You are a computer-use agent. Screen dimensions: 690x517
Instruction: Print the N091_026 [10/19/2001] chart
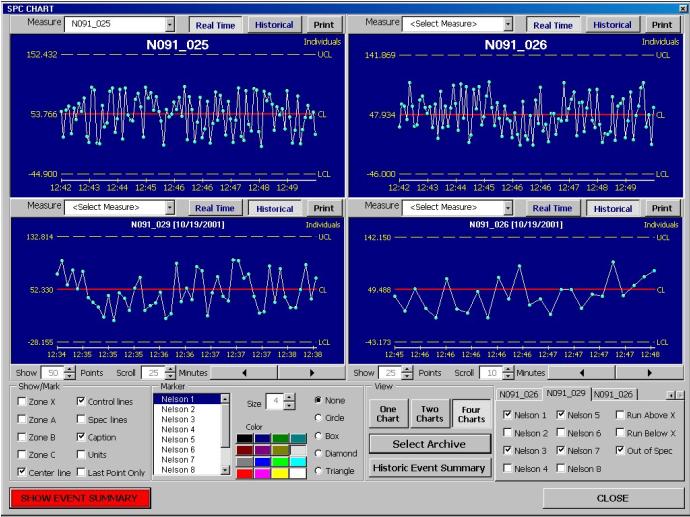pyautogui.click(x=662, y=208)
